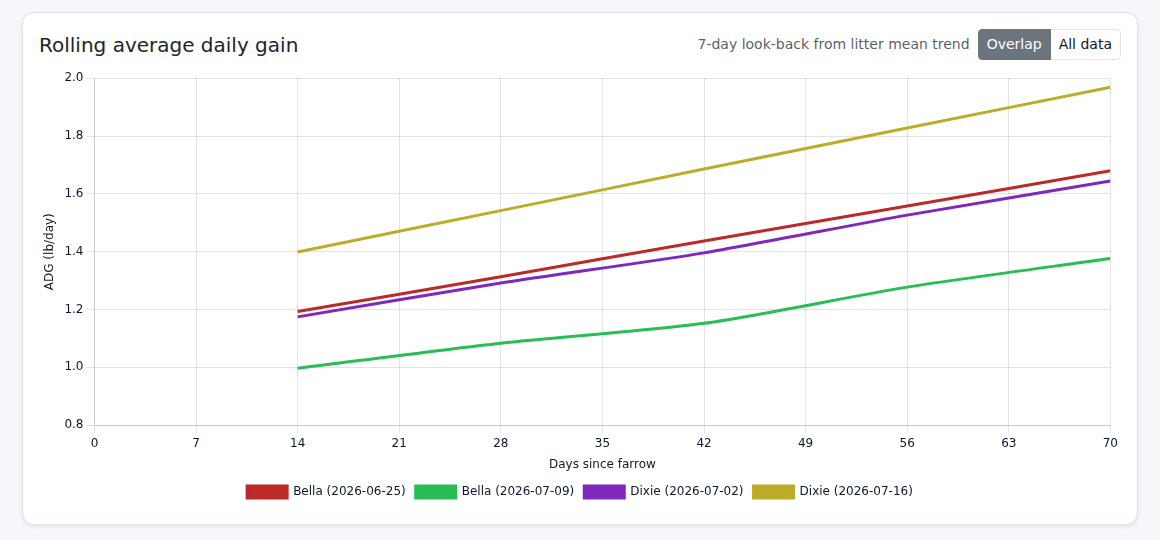Switch to the All data view
Screen dimensions: 1160x540
tap(1085, 44)
